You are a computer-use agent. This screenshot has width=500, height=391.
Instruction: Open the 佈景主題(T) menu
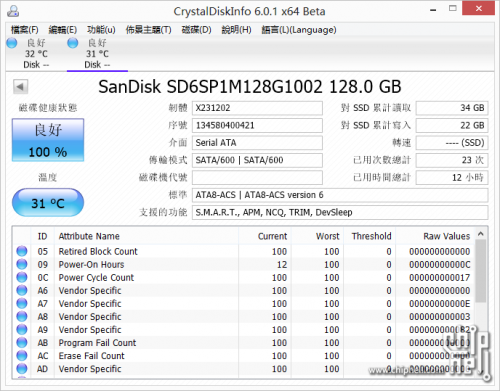pyautogui.click(x=148, y=30)
